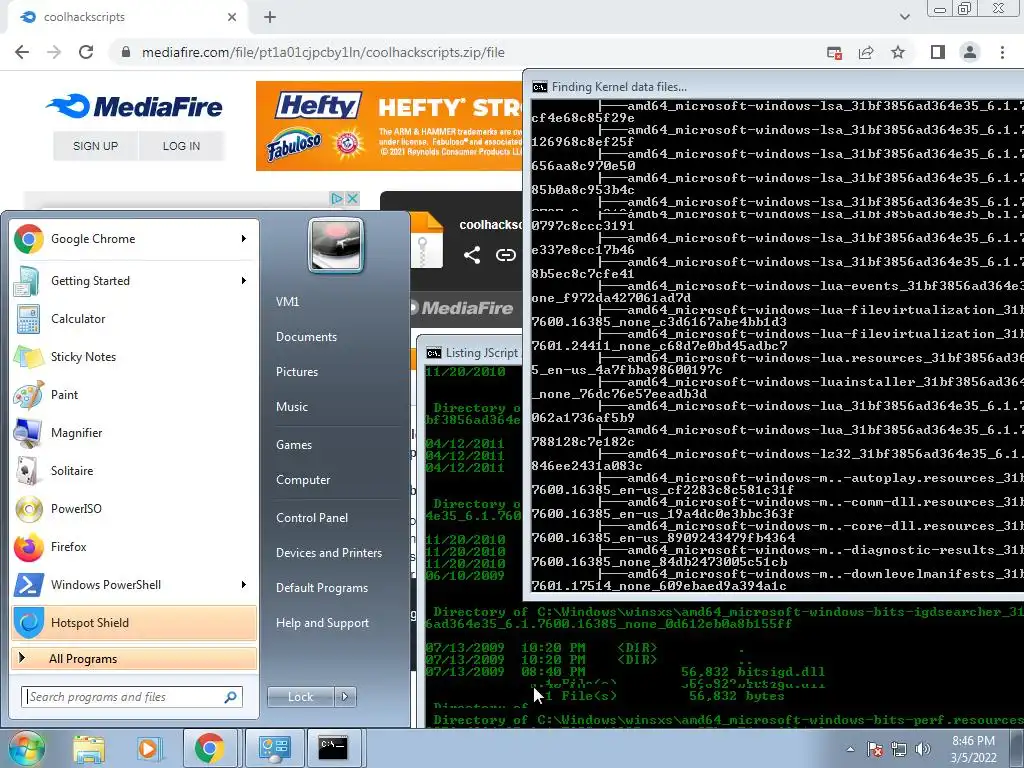This screenshot has width=1024, height=768.
Task: Click the file share icon on MediaFire
Action: [472, 255]
